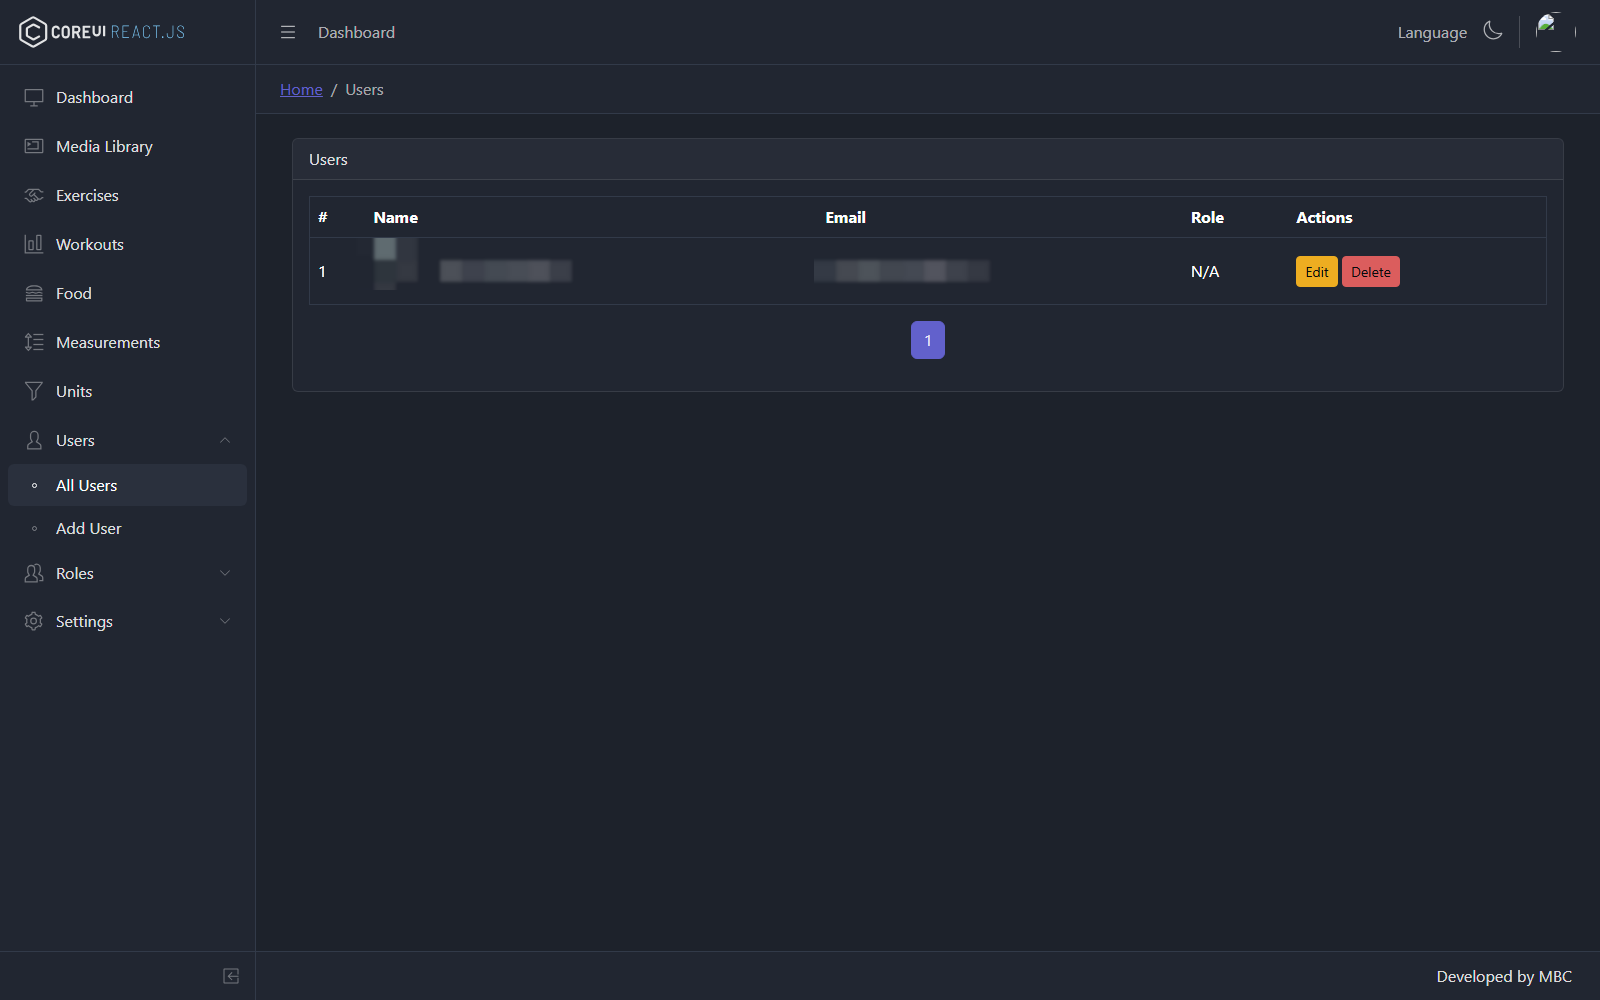The width and height of the screenshot is (1600, 1000).
Task: Collapse the Users submenu chevron
Action: (225, 440)
